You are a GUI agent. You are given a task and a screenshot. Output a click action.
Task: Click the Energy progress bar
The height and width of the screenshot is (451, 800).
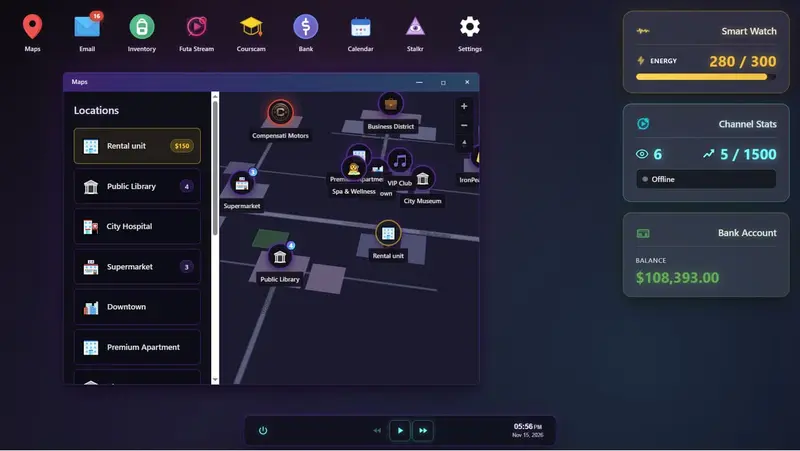click(x=706, y=77)
